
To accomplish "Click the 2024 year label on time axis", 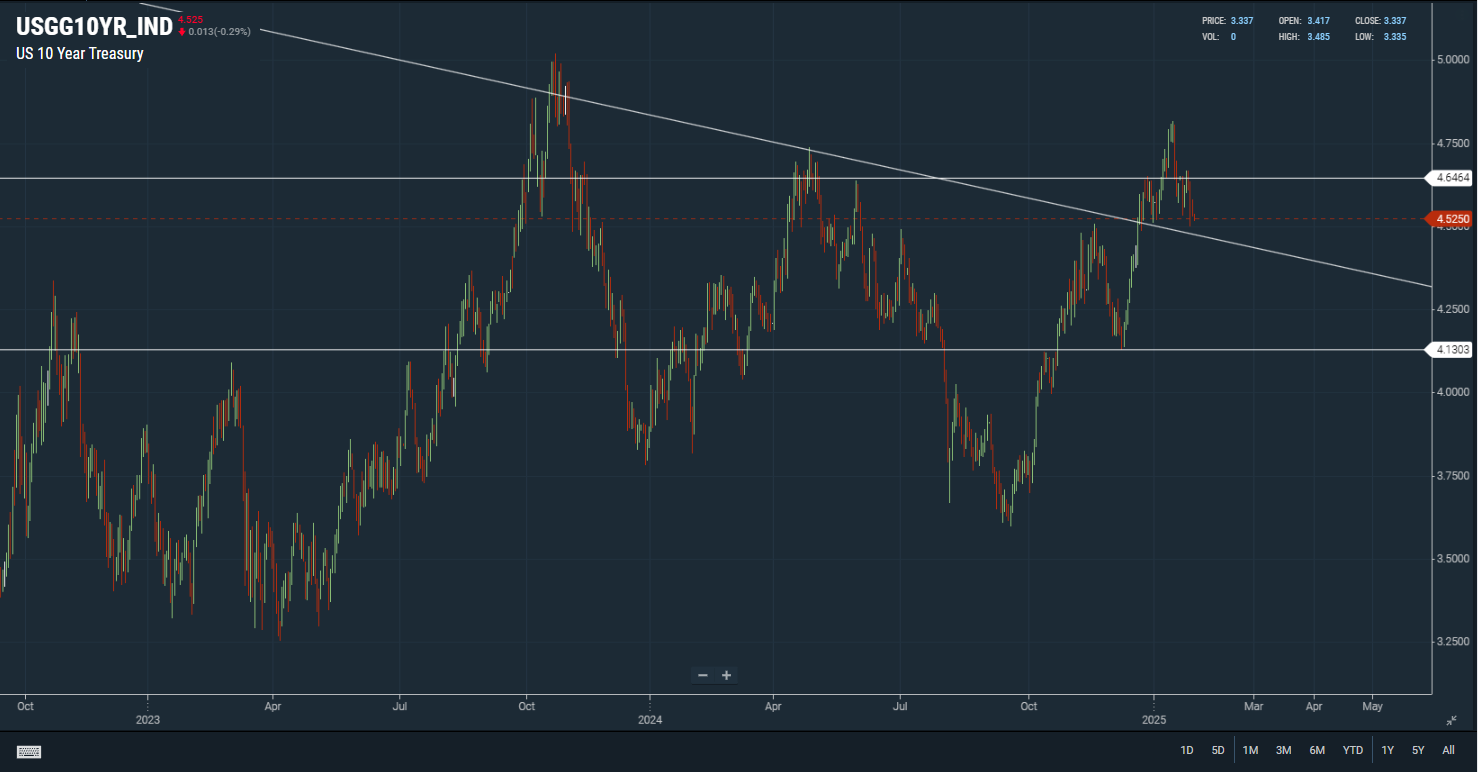I will (x=650, y=720).
